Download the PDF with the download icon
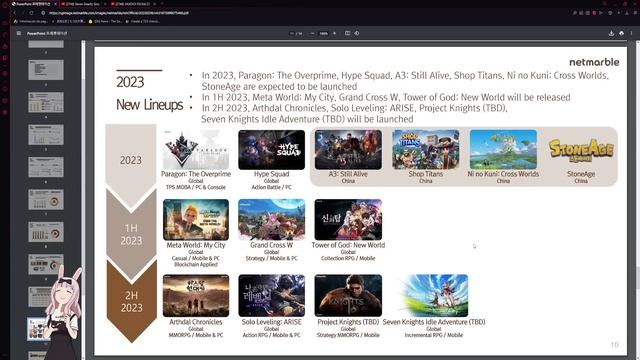Image resolution: width=640 pixels, height=360 pixels. click(x=611, y=33)
